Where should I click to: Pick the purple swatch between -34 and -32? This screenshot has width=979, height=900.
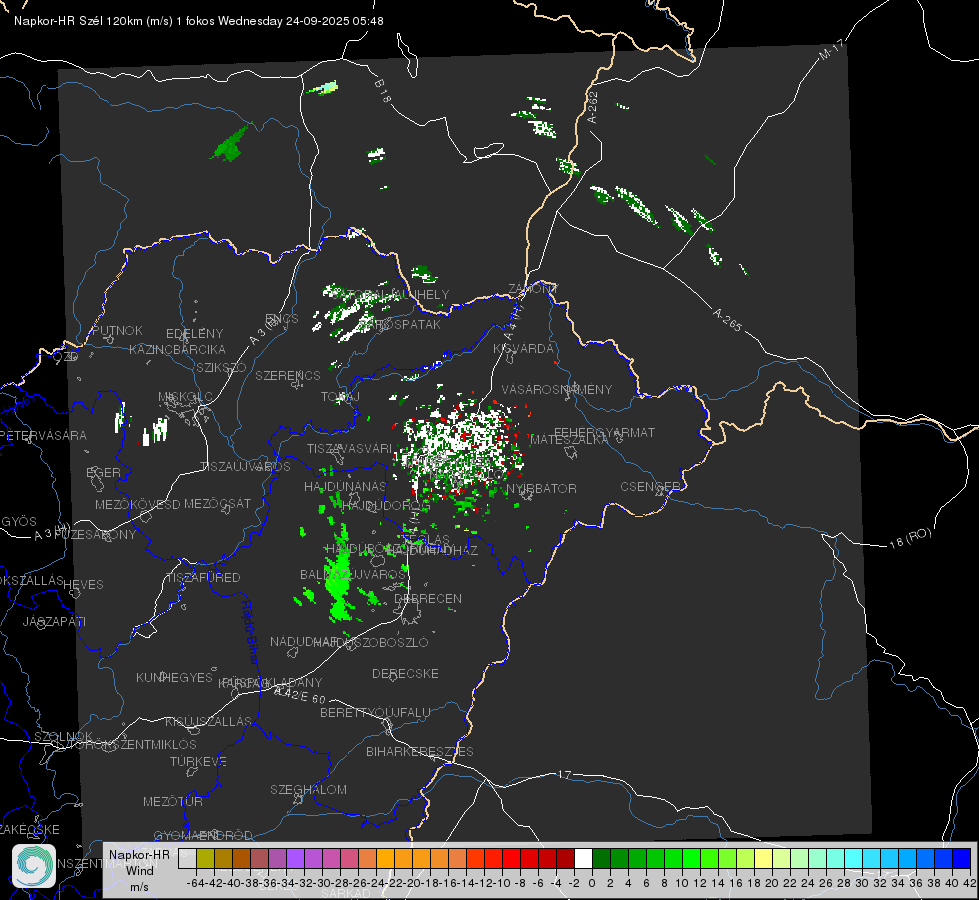[295, 858]
